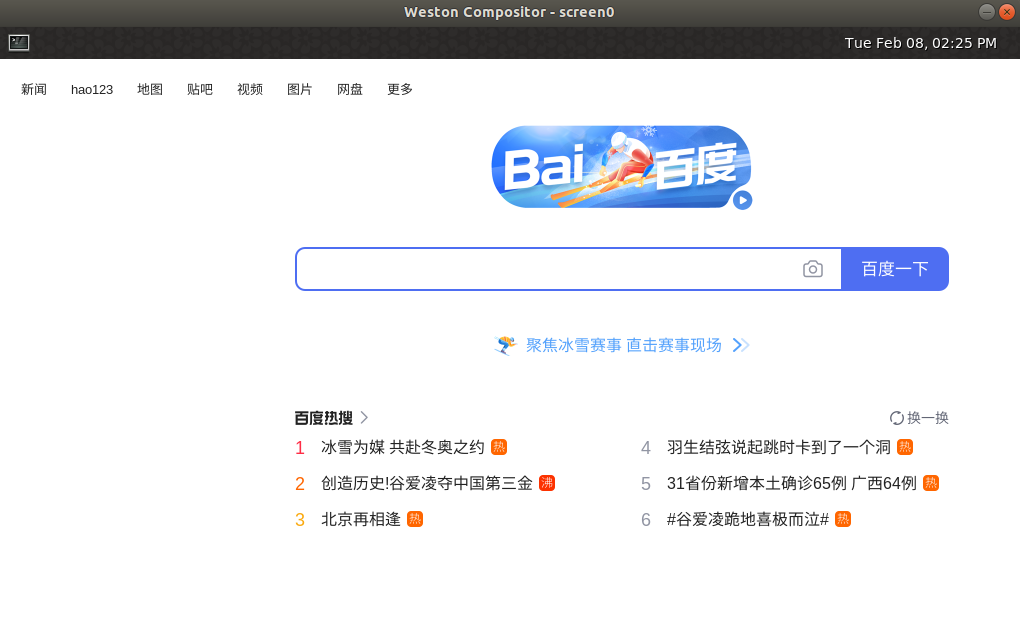Click rank number 3 in hot search

300,520
